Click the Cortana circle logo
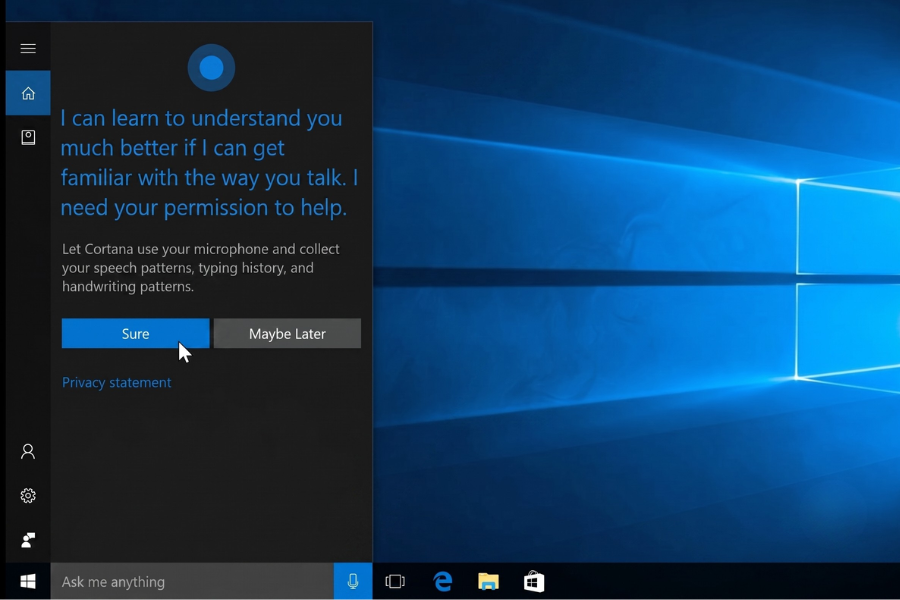 tap(211, 68)
